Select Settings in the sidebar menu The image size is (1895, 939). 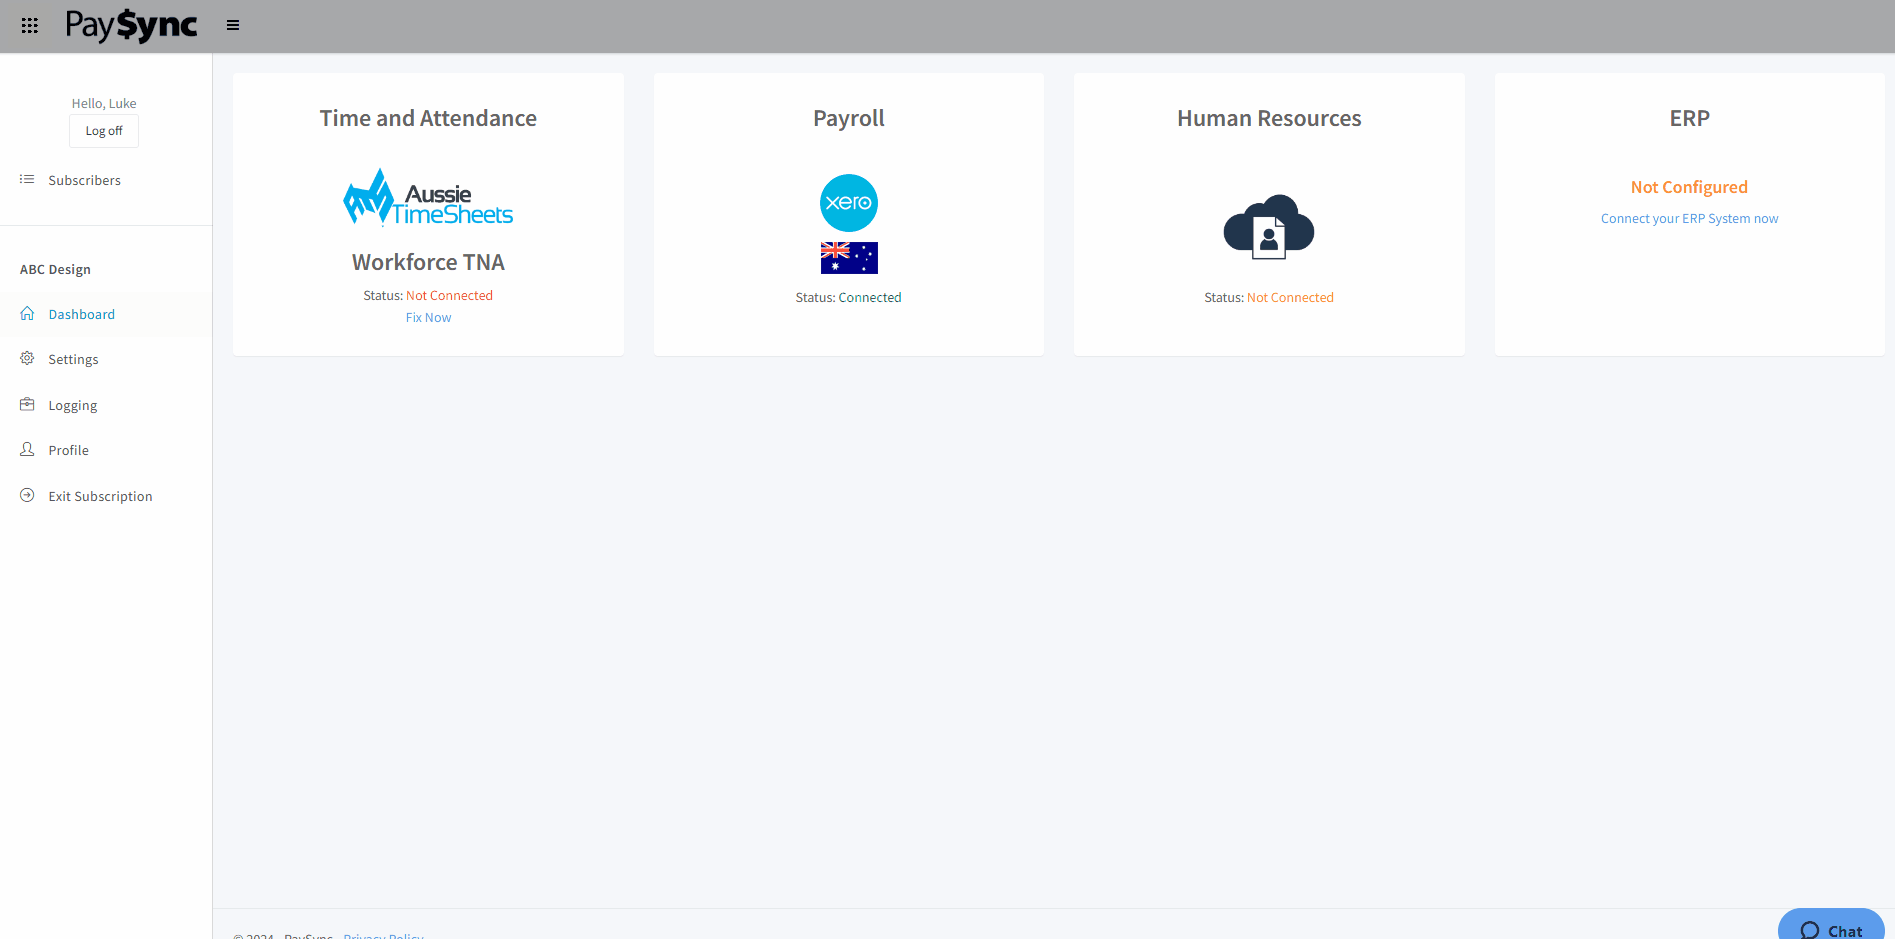click(x=73, y=359)
